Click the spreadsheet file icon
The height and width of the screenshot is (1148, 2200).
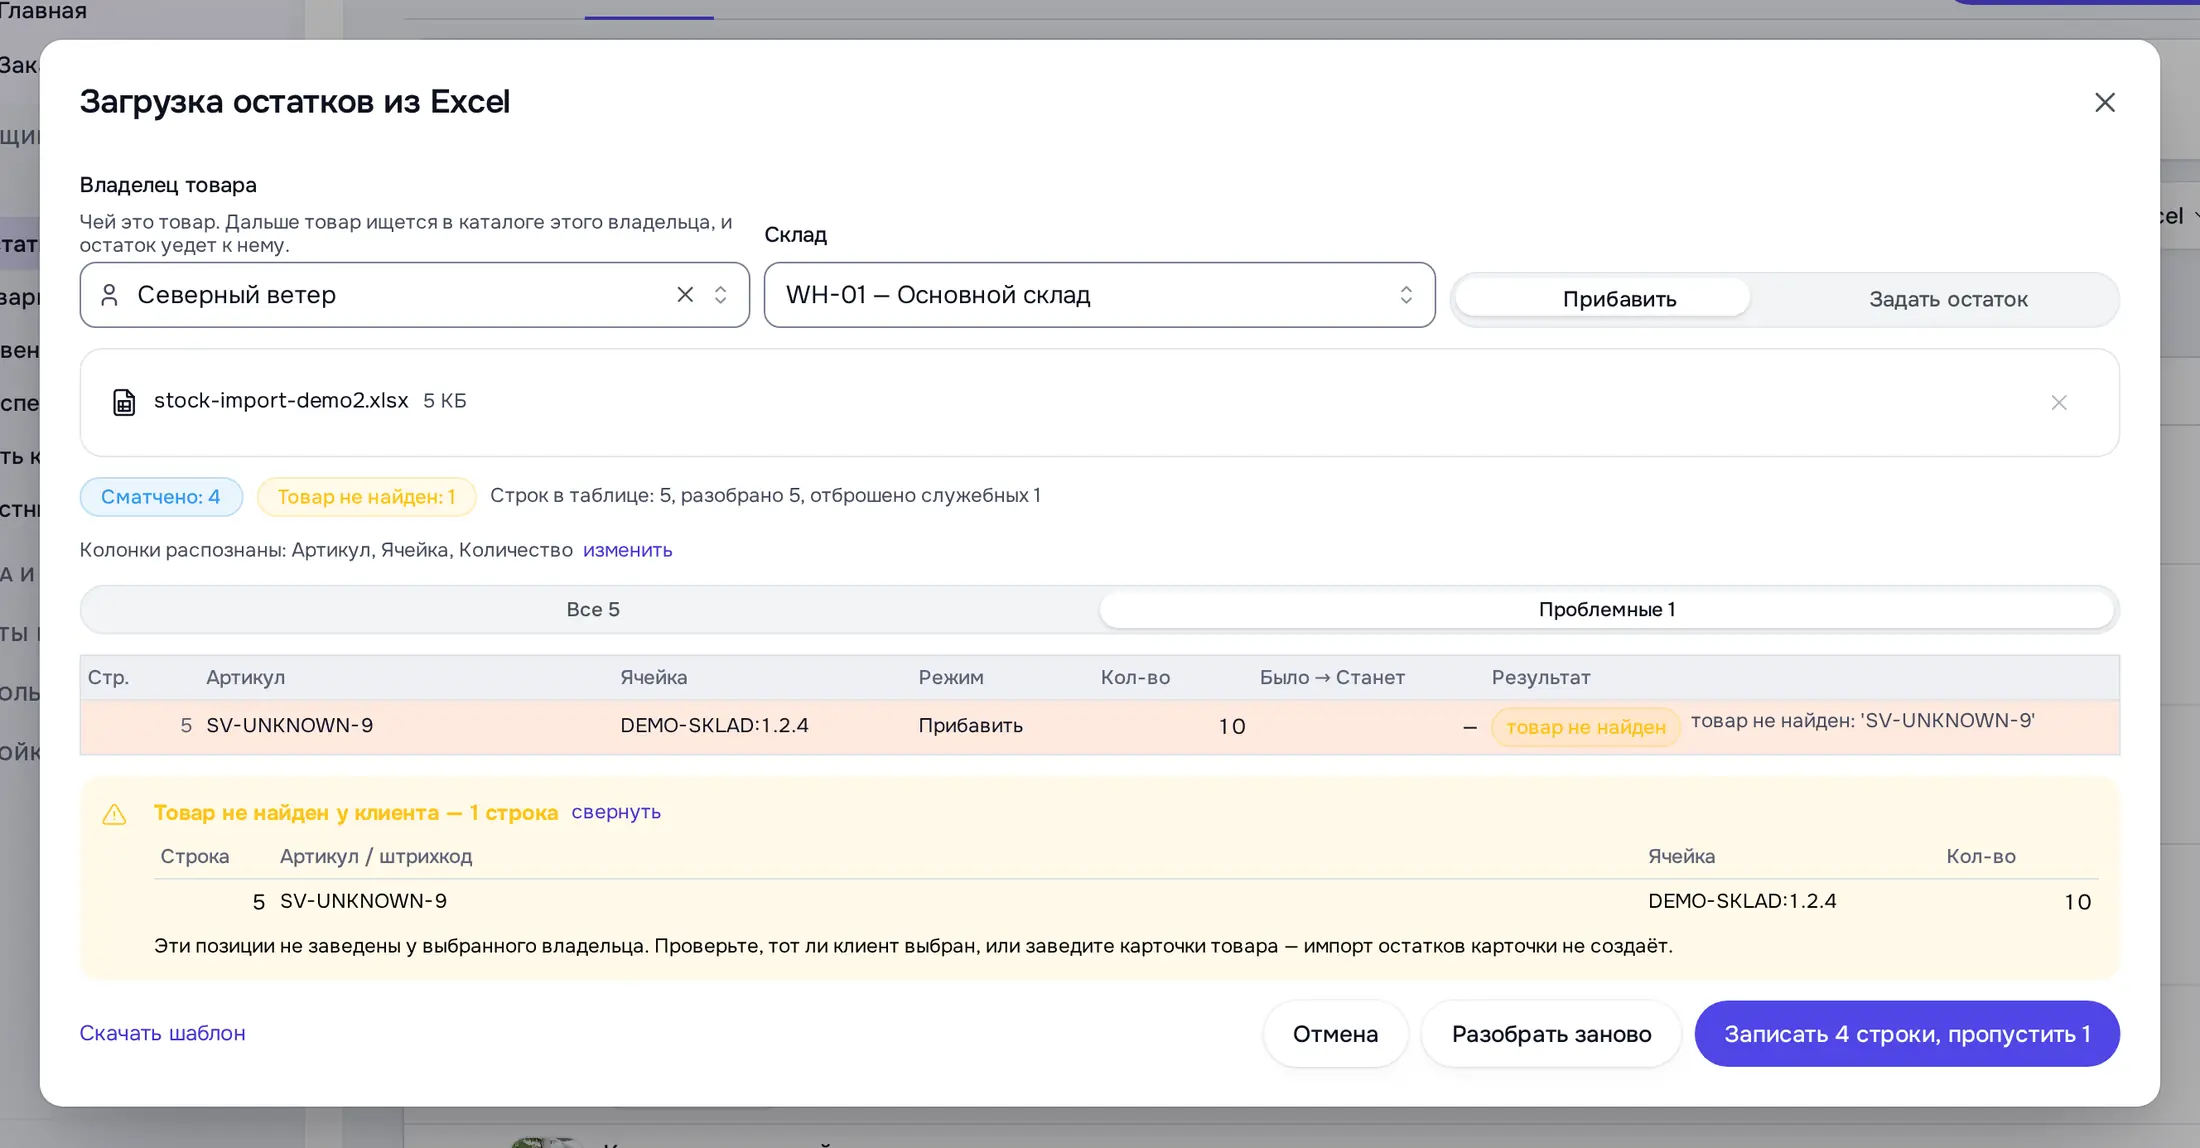124,402
